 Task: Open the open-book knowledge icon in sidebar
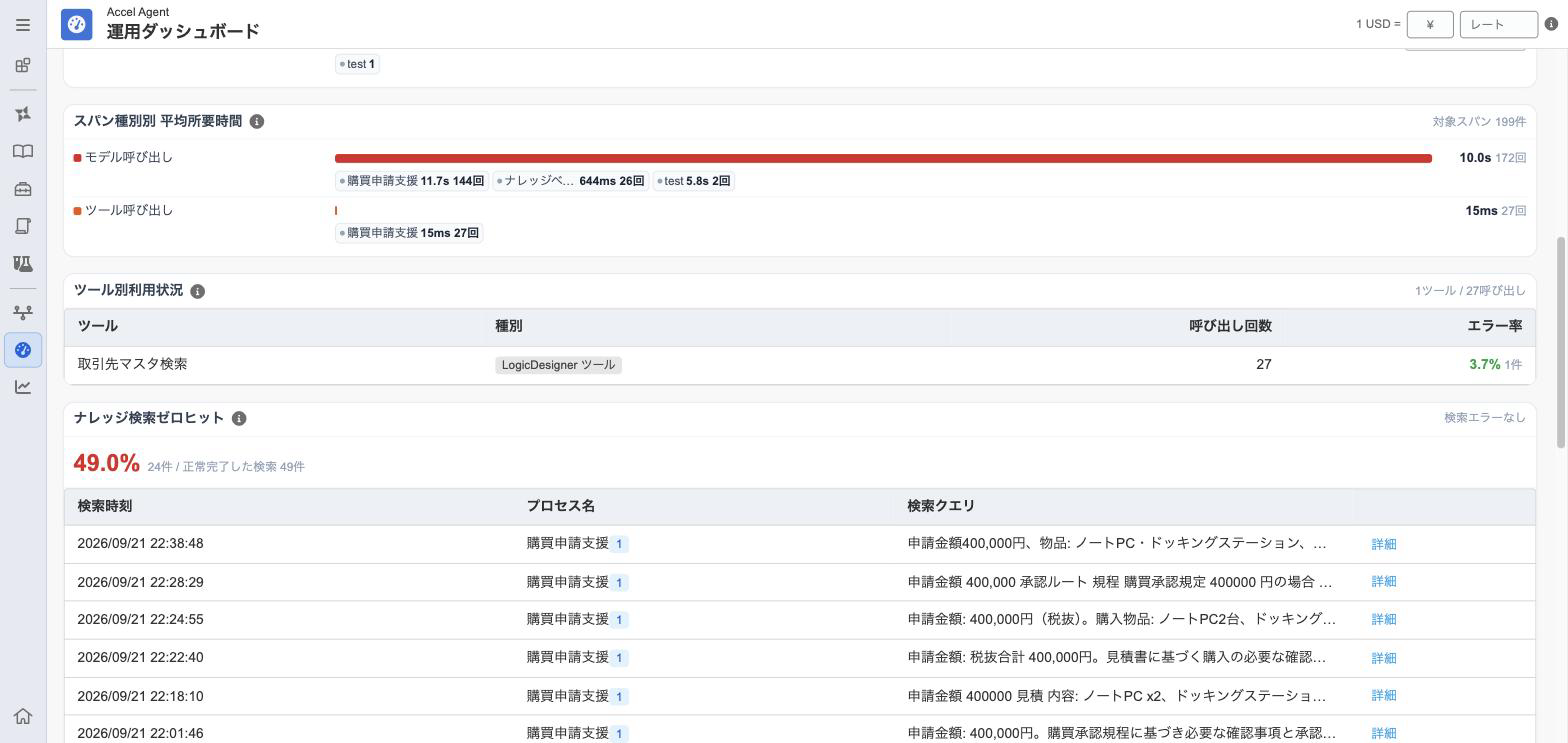pyautogui.click(x=23, y=152)
